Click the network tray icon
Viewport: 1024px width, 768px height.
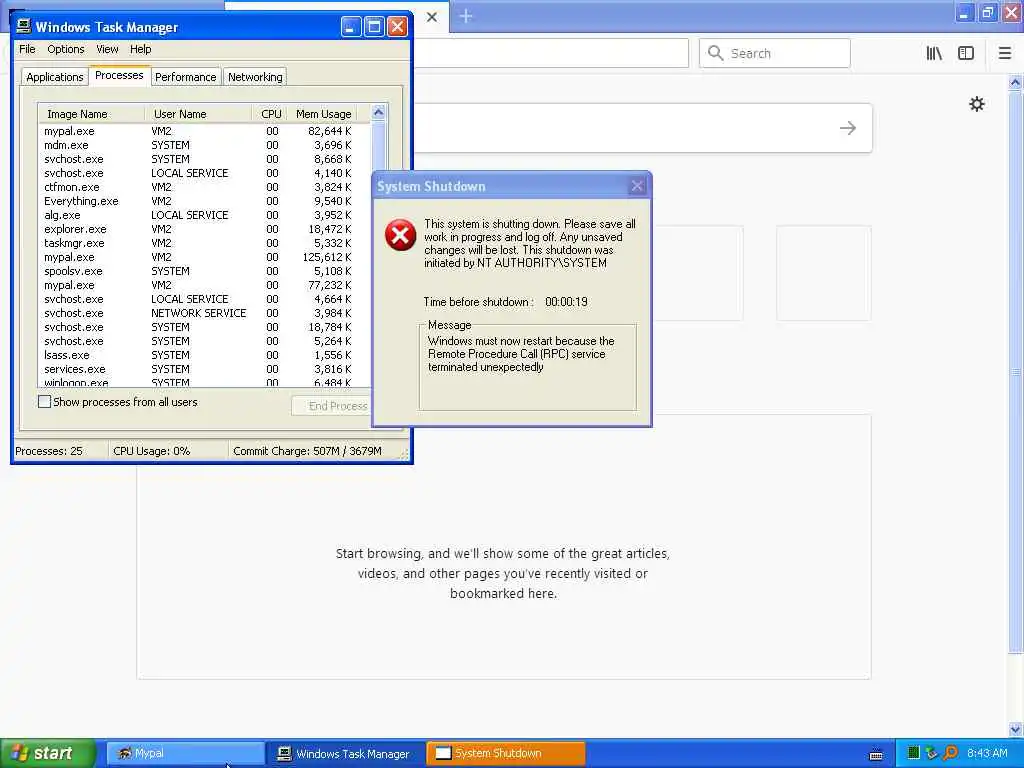coord(932,753)
